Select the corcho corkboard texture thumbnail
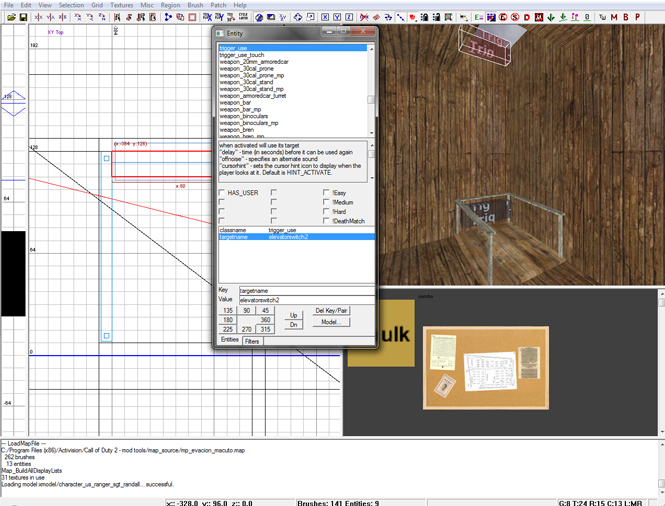This screenshot has width=665, height=506. 486,367
